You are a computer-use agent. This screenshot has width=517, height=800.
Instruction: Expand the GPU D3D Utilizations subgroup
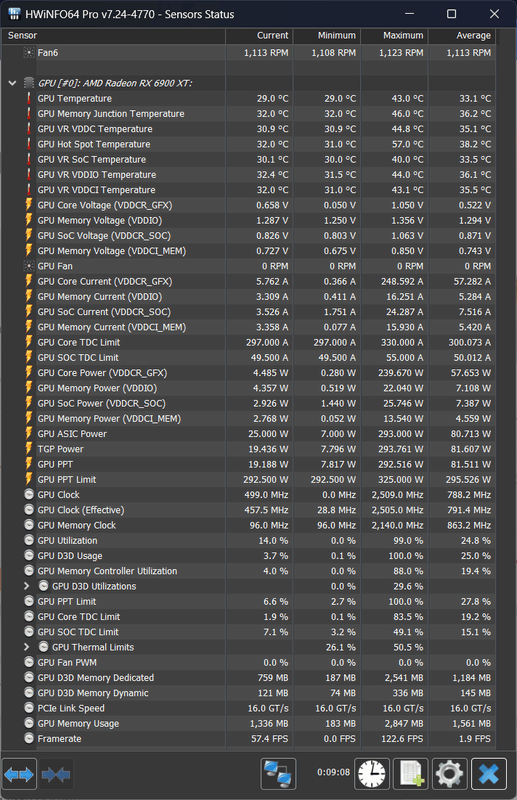[27, 586]
